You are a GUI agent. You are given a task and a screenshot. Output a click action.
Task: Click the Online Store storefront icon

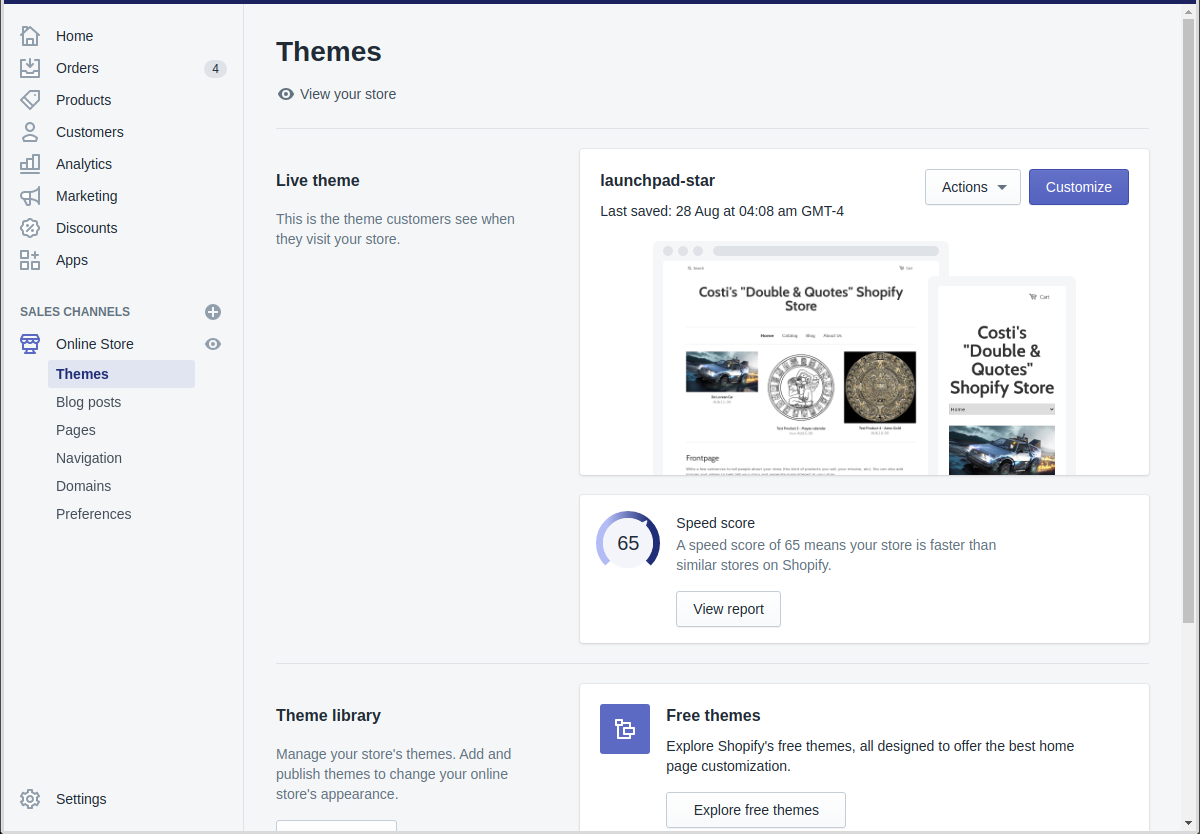point(30,344)
